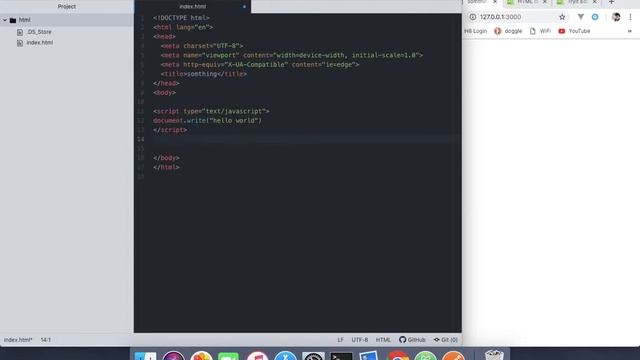Open Photos from the Dock
This screenshot has width=640, height=360.
[x=201, y=356]
